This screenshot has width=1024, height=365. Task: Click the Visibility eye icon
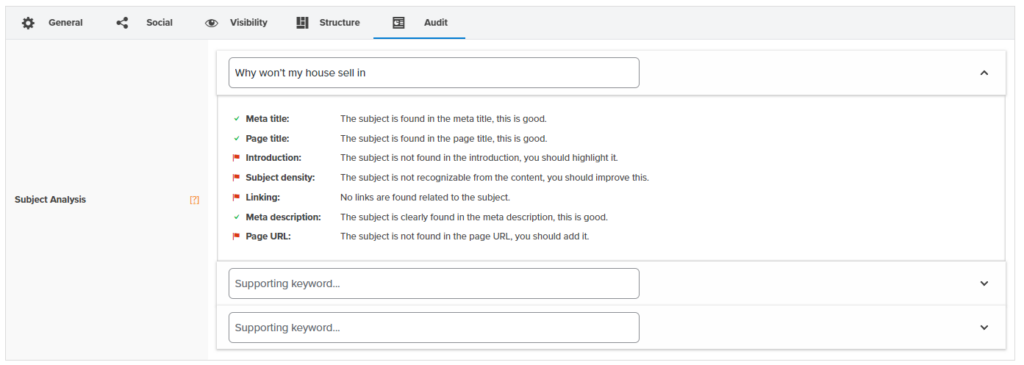tap(212, 23)
